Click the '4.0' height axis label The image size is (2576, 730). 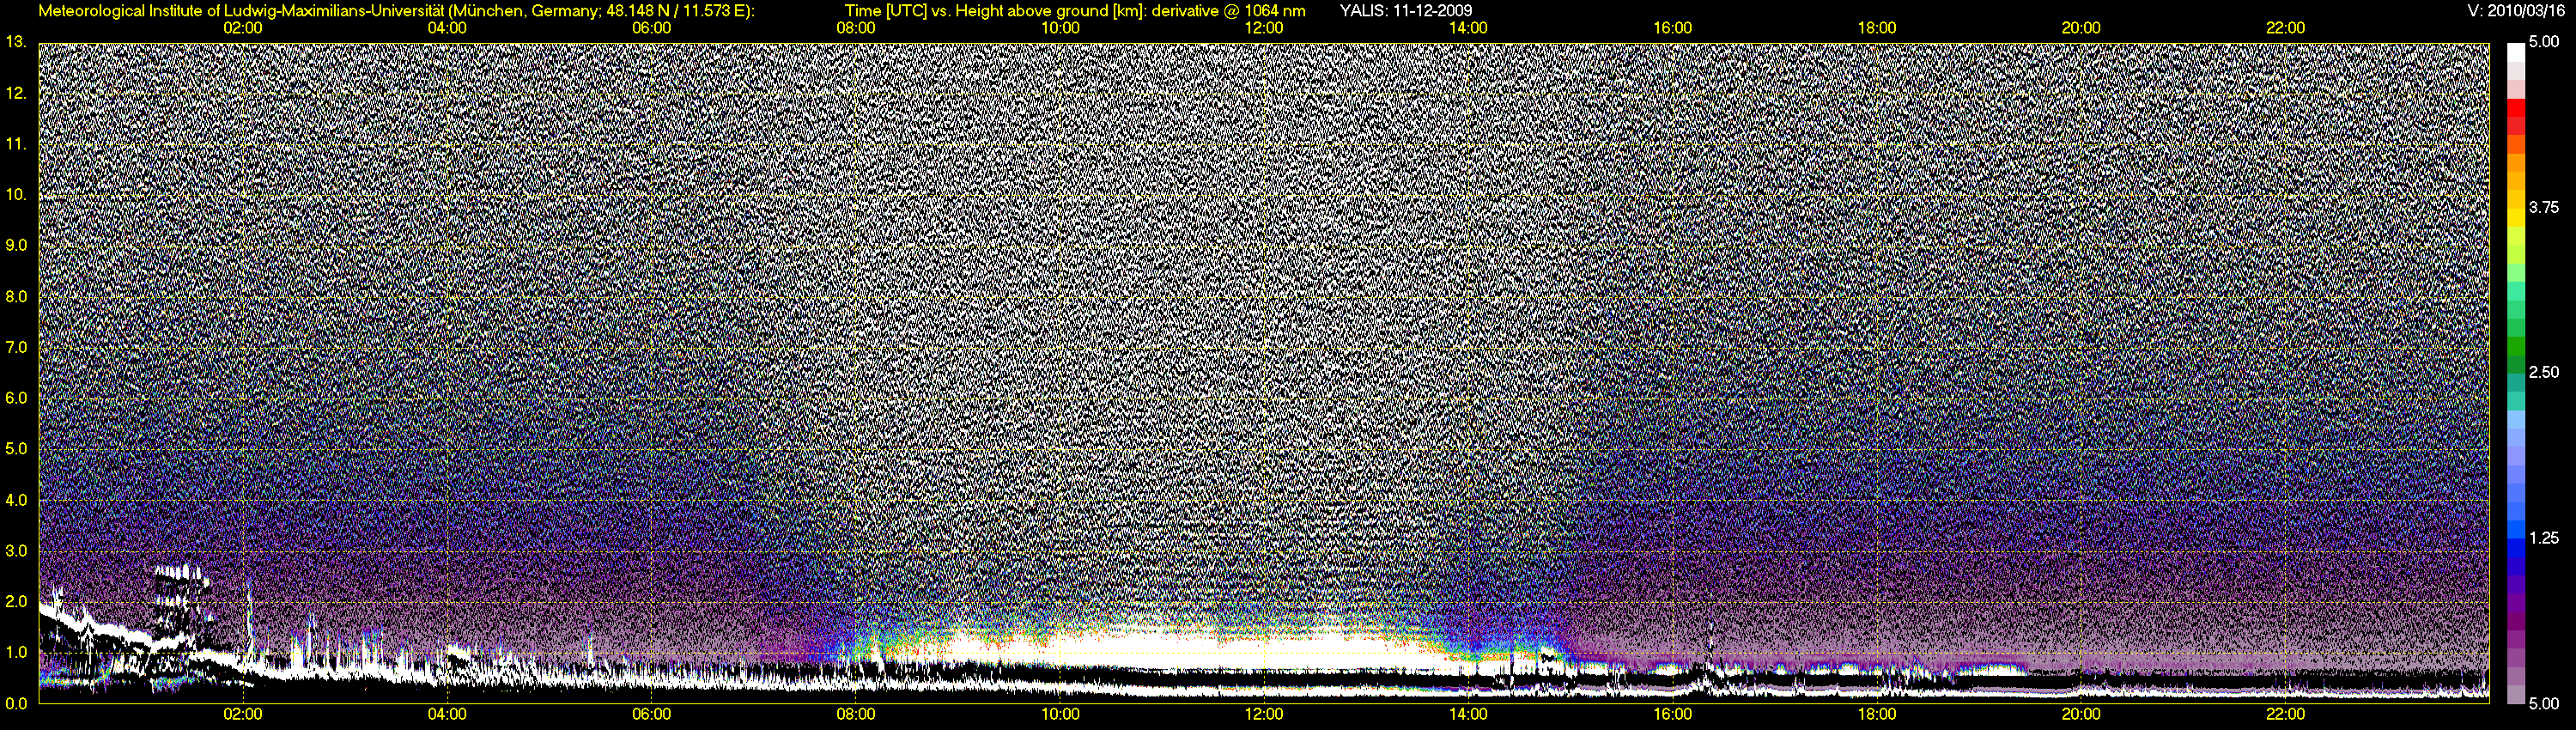16,500
